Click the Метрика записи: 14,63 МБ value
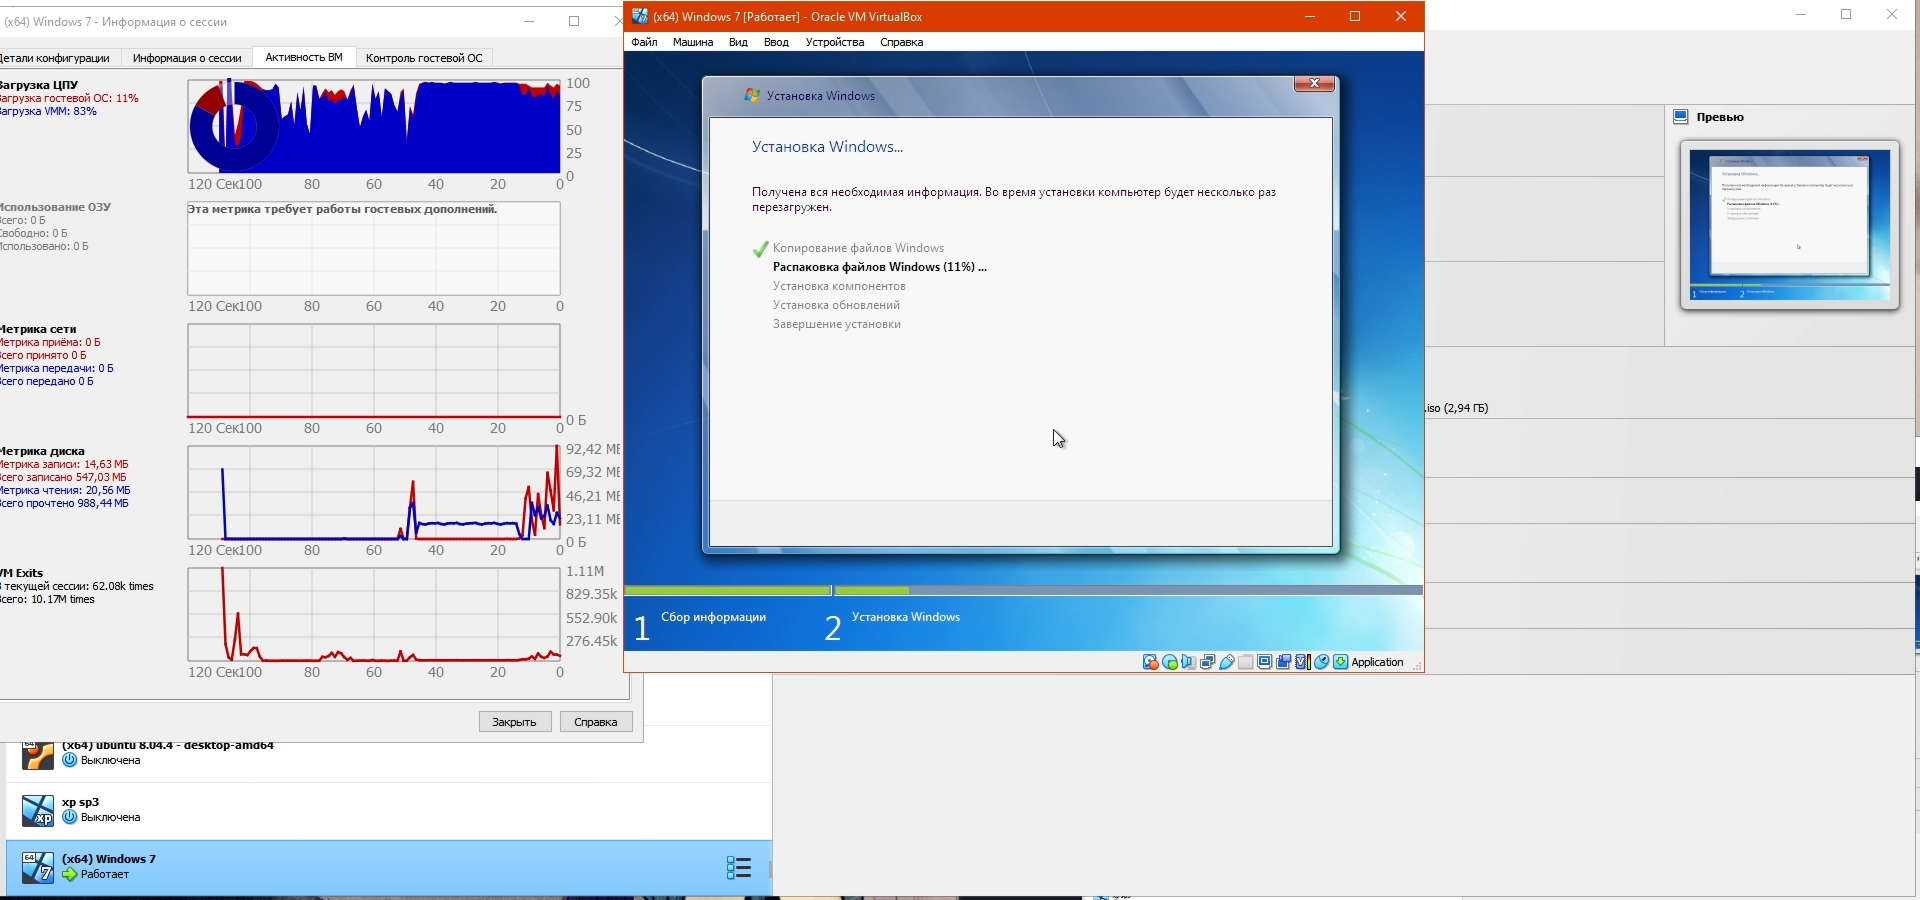This screenshot has width=1920, height=900. (x=64, y=464)
